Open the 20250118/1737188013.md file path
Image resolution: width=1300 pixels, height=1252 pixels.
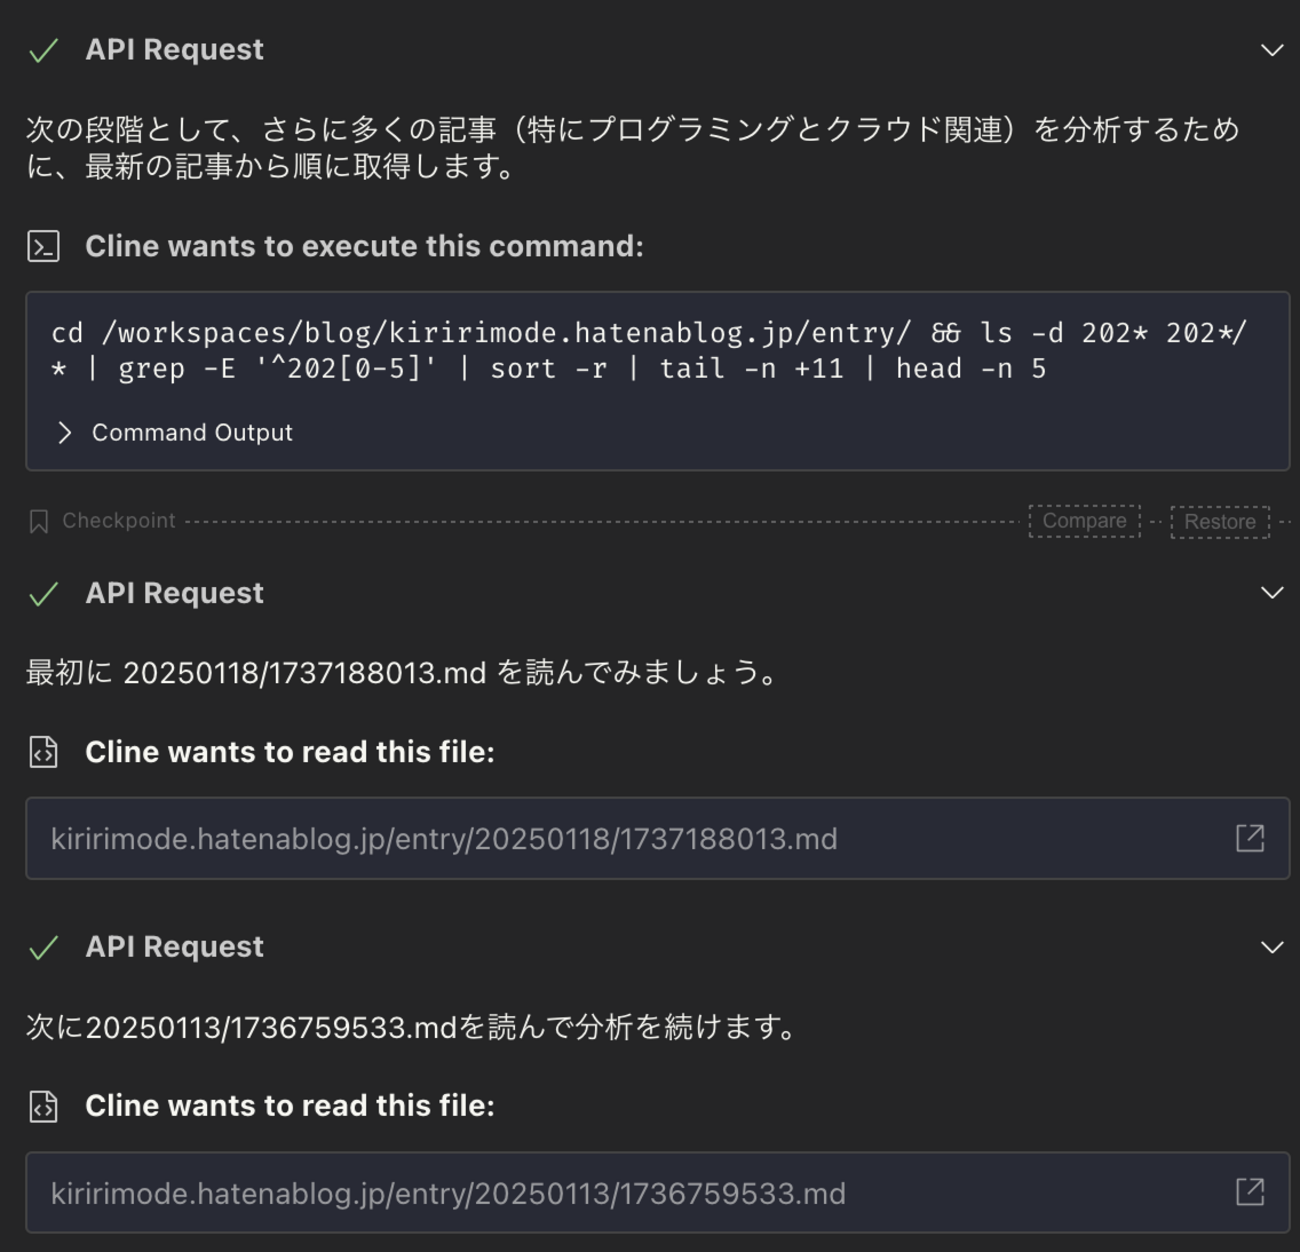pos(444,839)
